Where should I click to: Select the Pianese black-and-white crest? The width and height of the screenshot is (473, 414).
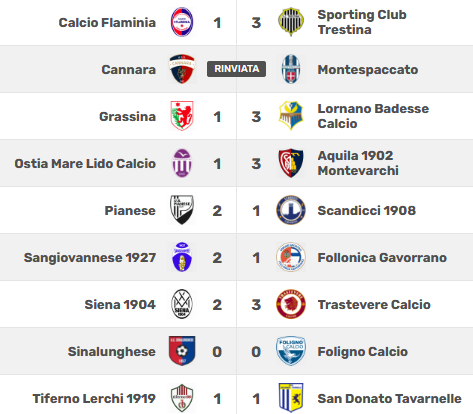[x=182, y=210]
